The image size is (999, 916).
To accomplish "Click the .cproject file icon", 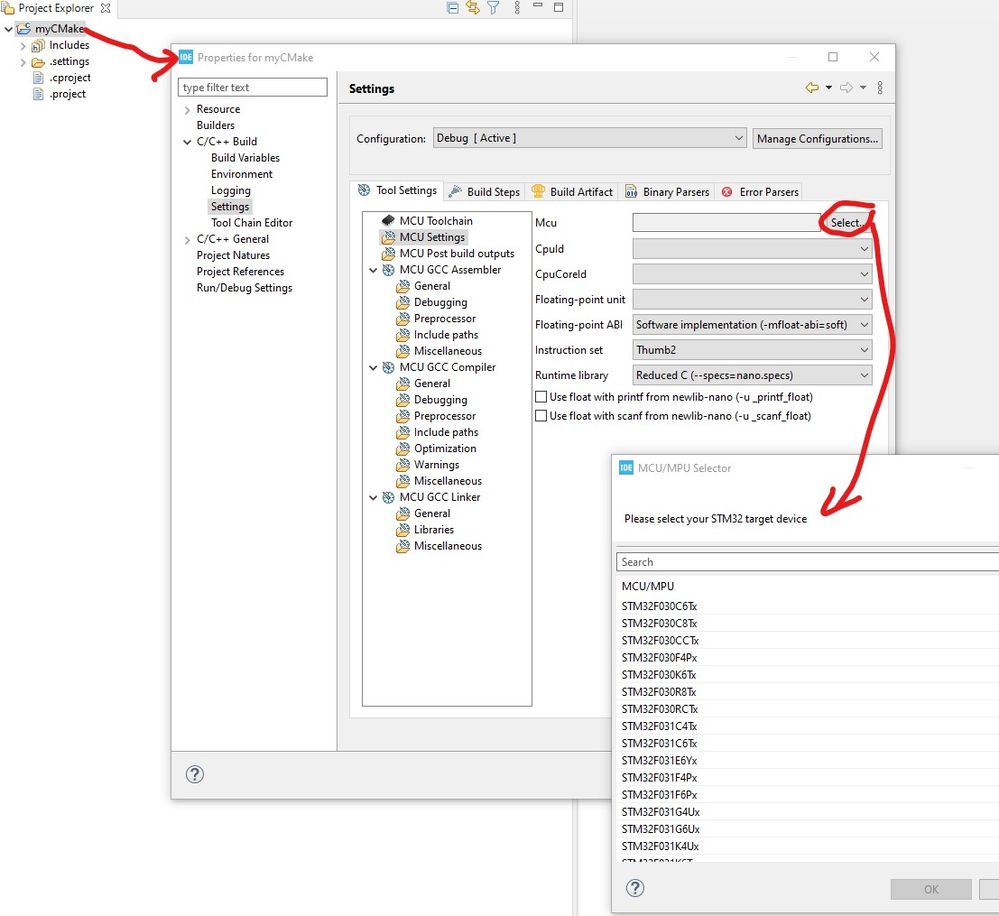I will [x=38, y=78].
